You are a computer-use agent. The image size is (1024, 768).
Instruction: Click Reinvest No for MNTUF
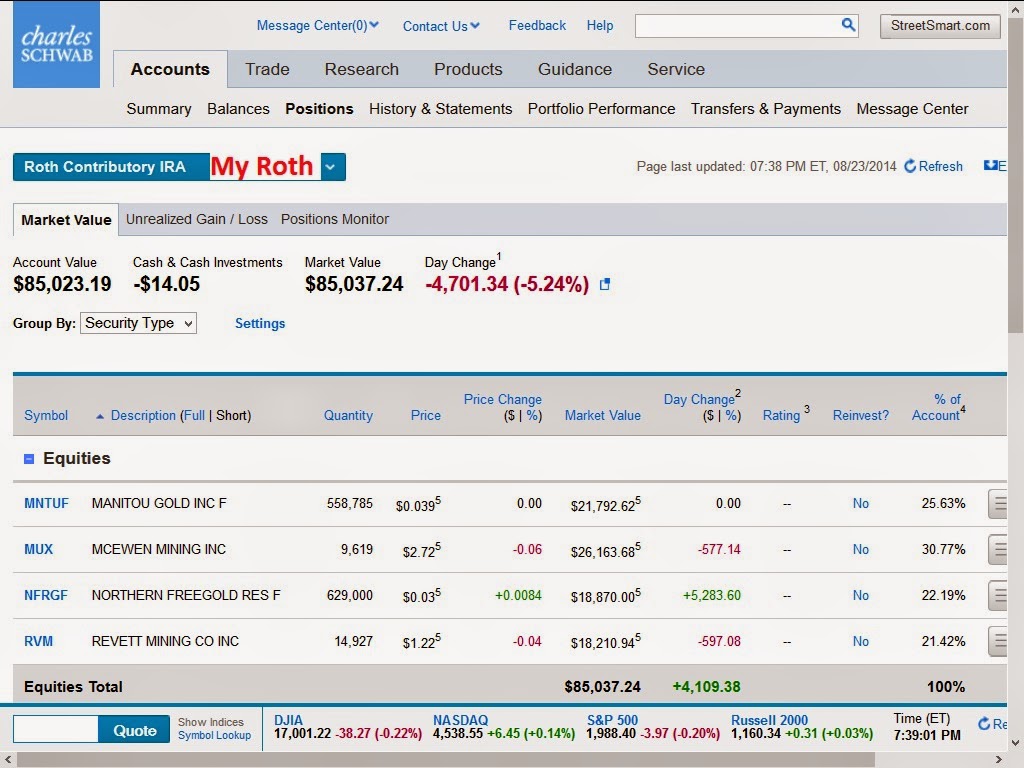coord(861,504)
